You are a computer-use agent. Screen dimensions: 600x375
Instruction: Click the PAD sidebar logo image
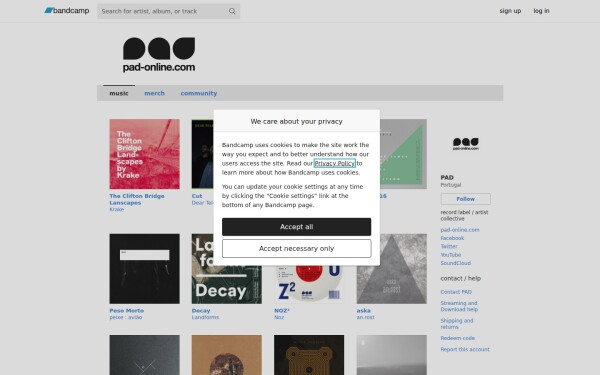pos(465,143)
